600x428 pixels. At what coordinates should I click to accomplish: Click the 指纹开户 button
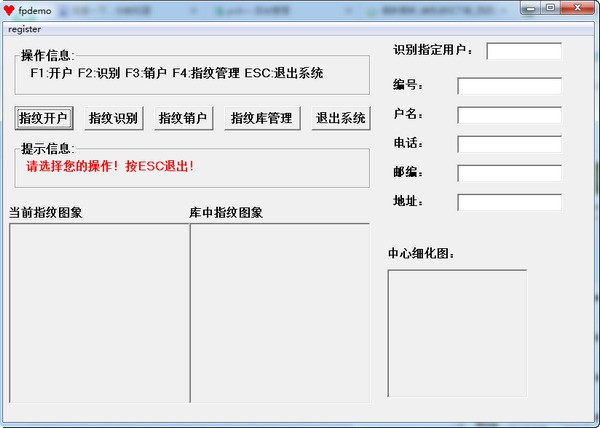click(x=44, y=118)
